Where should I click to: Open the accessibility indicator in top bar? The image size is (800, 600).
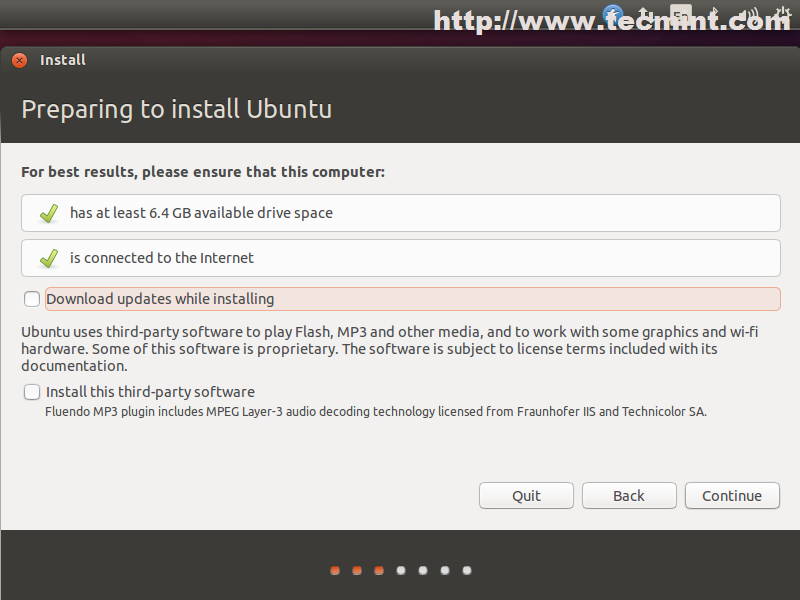[613, 15]
